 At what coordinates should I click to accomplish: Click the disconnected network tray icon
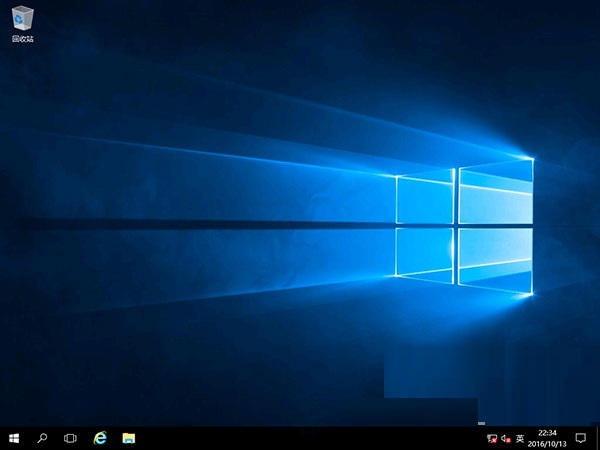coord(491,438)
